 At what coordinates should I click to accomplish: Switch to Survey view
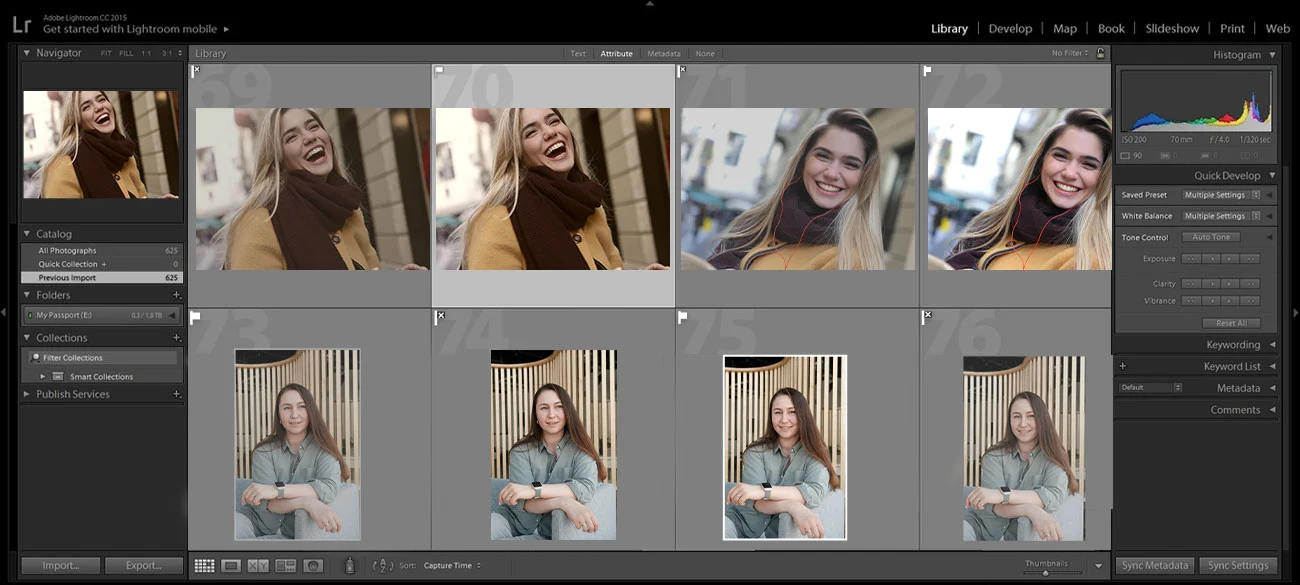pos(285,565)
